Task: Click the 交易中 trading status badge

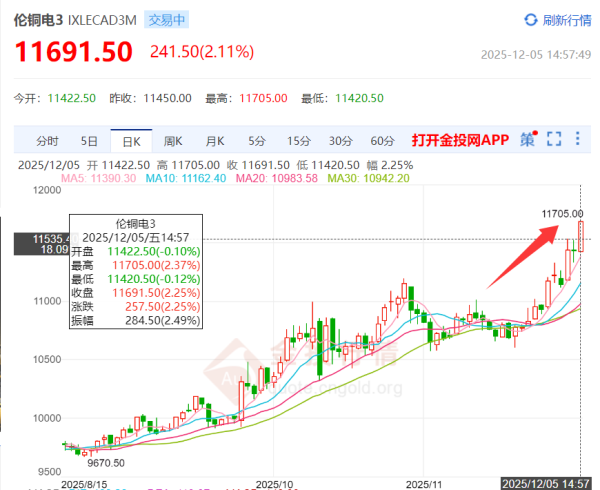Action: pos(166,20)
